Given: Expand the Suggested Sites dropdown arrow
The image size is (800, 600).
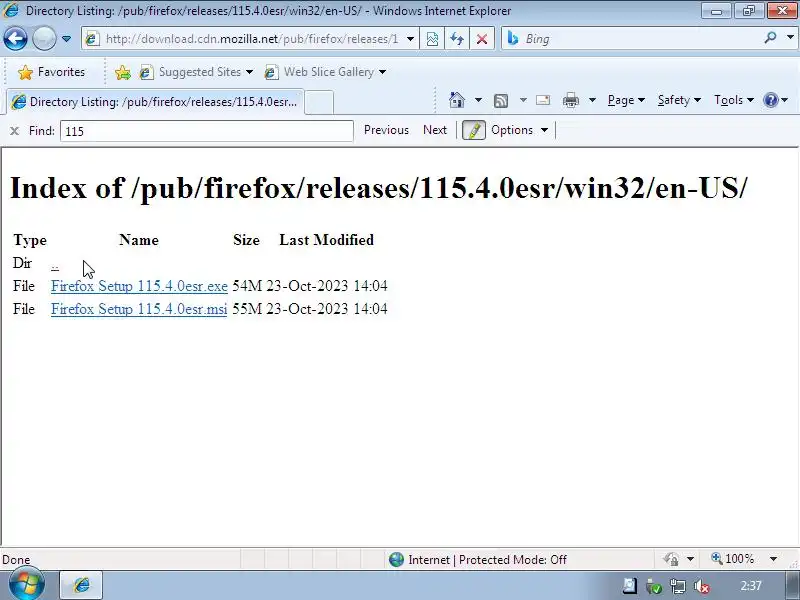Looking at the screenshot, I should click(x=249, y=72).
